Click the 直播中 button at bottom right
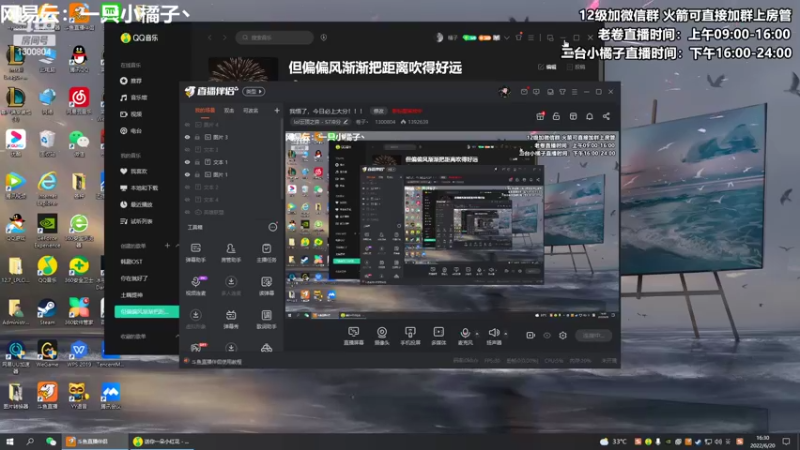The image size is (800, 450). coord(593,335)
